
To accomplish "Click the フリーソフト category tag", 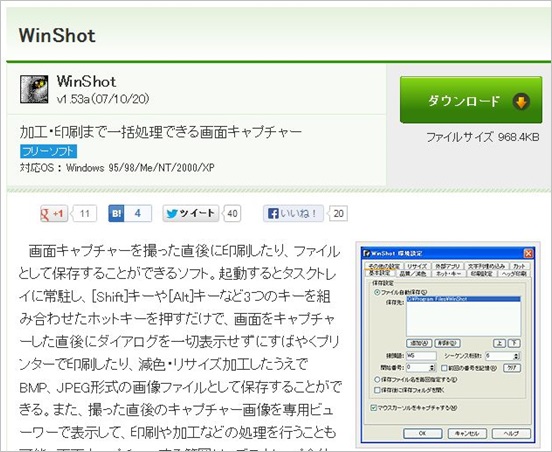I will [48, 151].
